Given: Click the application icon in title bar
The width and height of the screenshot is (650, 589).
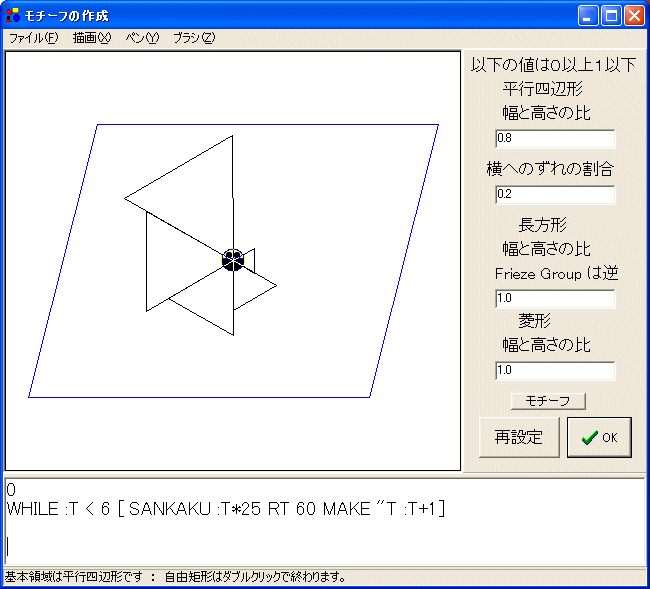Looking at the screenshot, I should click(x=13, y=15).
